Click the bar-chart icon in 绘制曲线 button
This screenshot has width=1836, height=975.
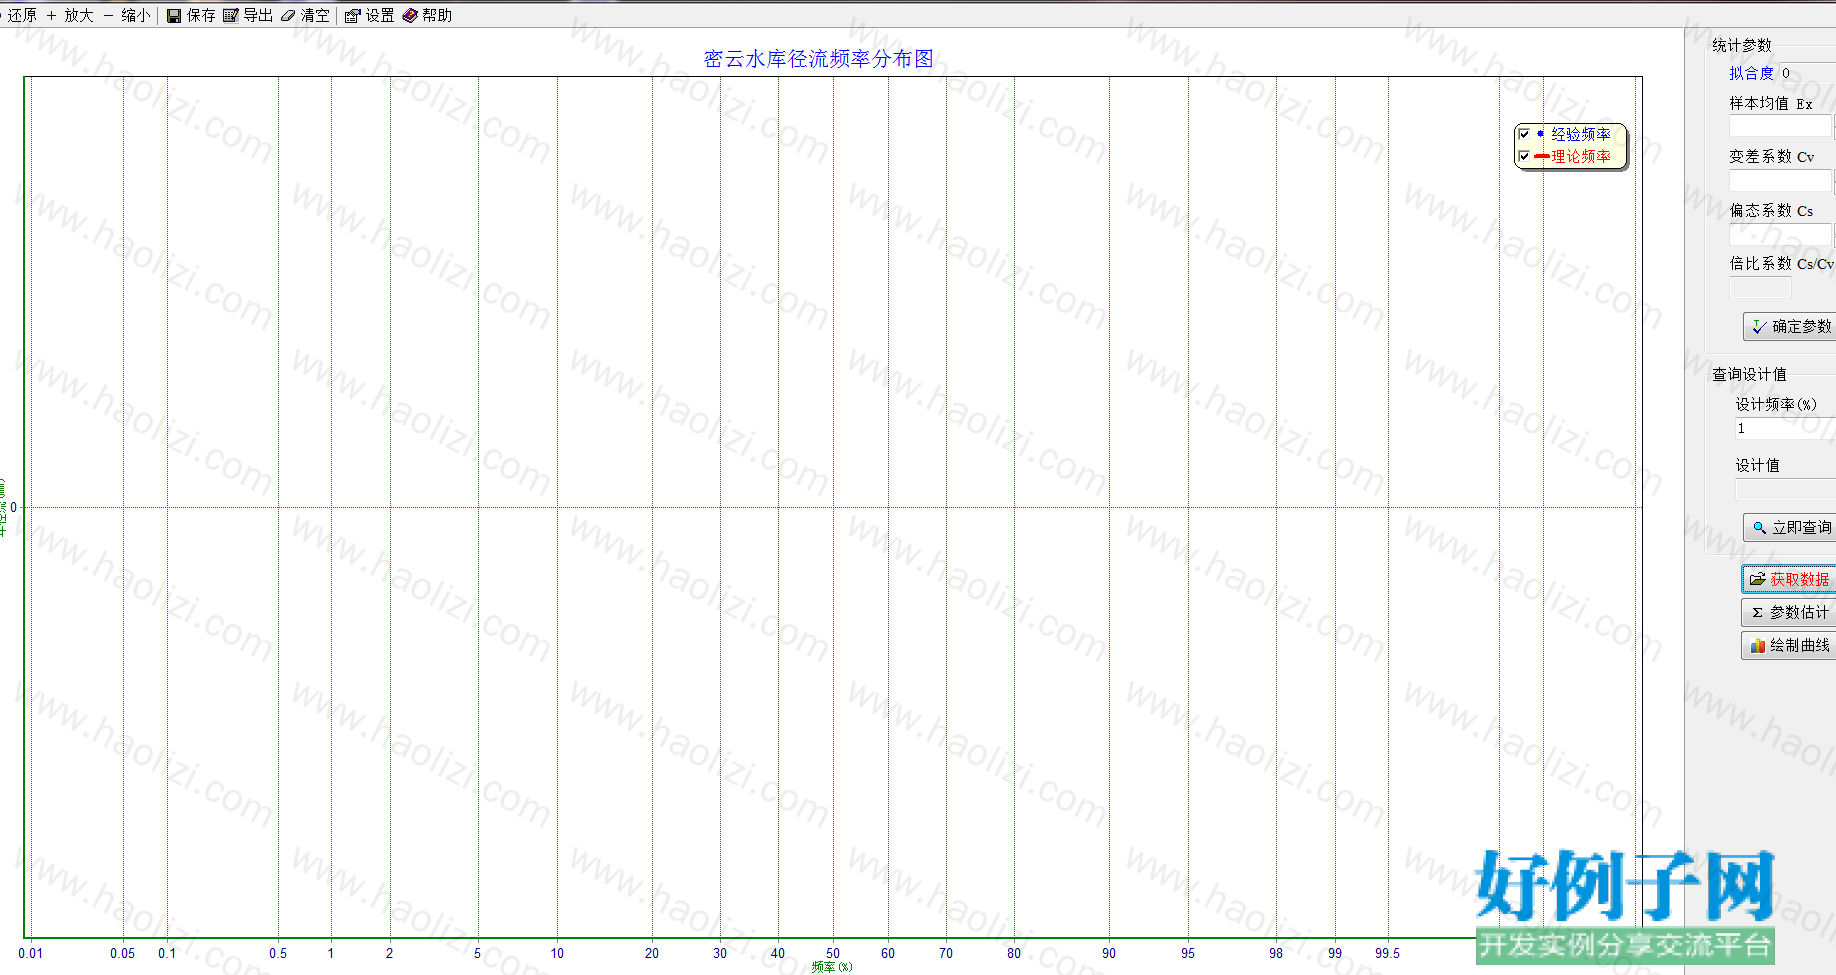[1757, 646]
